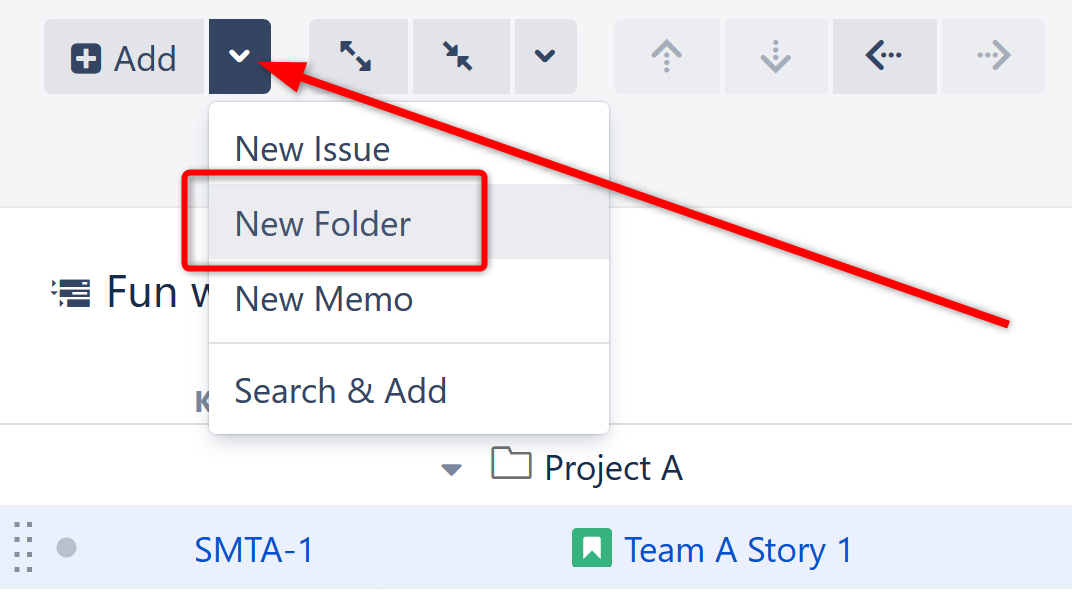Select the Search & Add menu entry

tap(340, 391)
